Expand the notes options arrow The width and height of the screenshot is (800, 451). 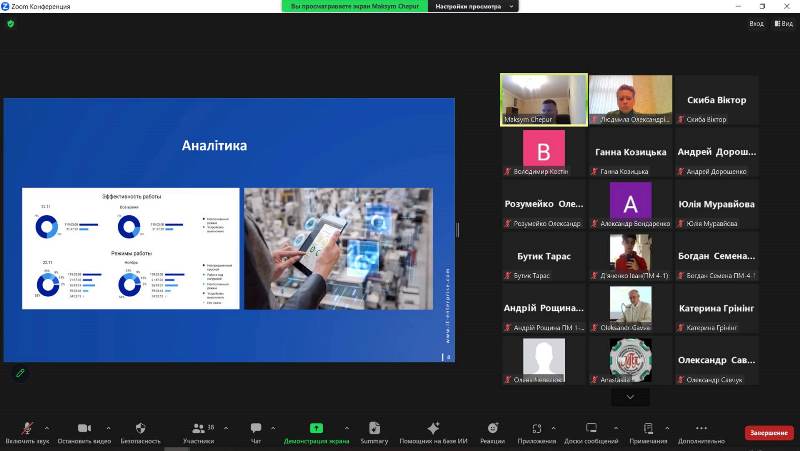(x=667, y=428)
